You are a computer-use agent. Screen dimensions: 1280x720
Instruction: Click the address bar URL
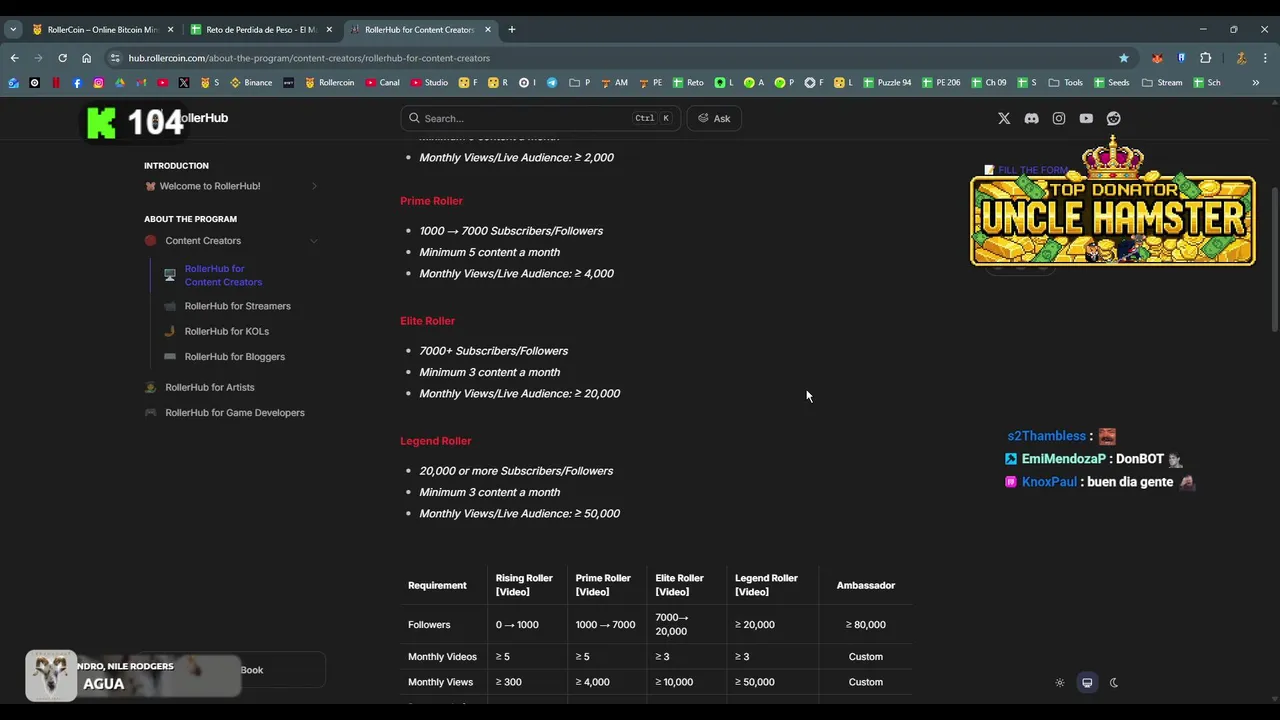pos(309,58)
